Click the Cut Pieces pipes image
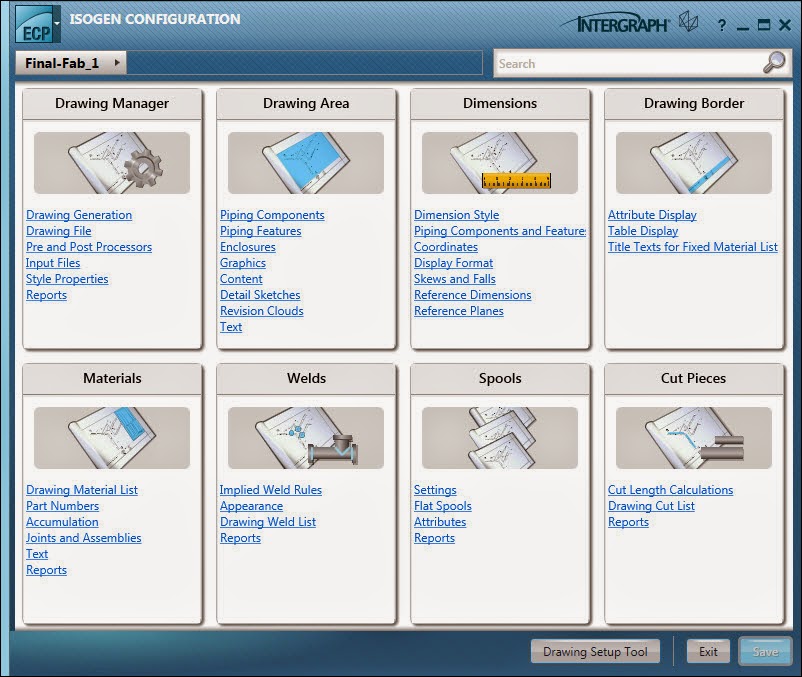Screen dimensions: 802x677 (694, 438)
